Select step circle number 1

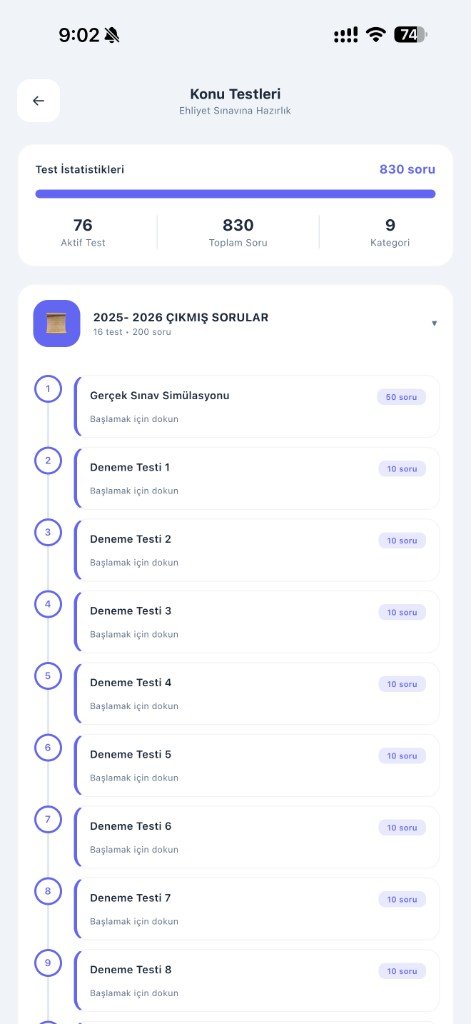[48, 389]
